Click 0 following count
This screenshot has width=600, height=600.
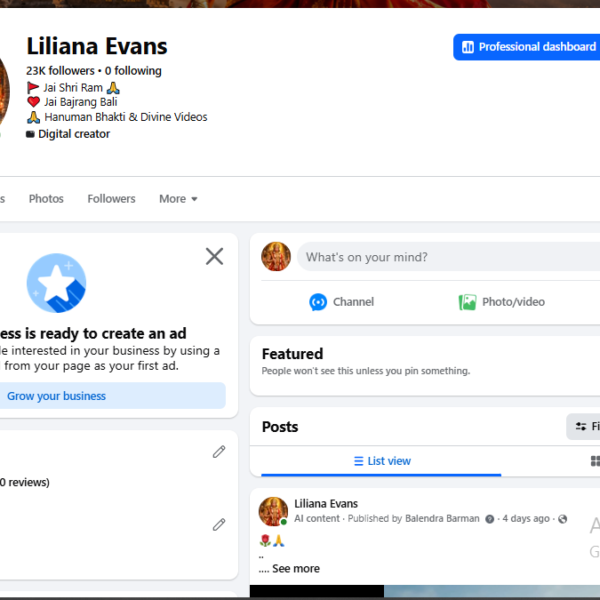pyautogui.click(x=133, y=71)
